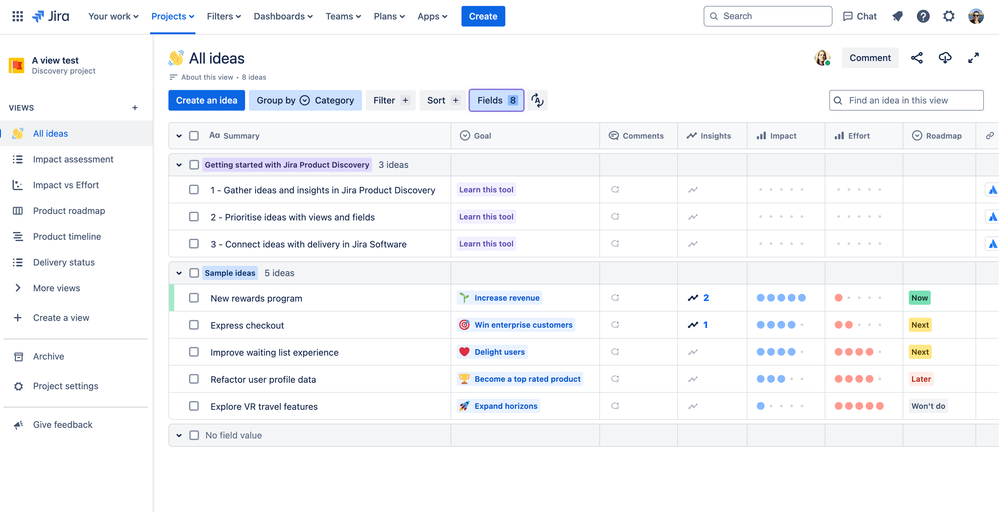Open the Impact assessment view
Screen dimensions: 999x512
[76, 160]
